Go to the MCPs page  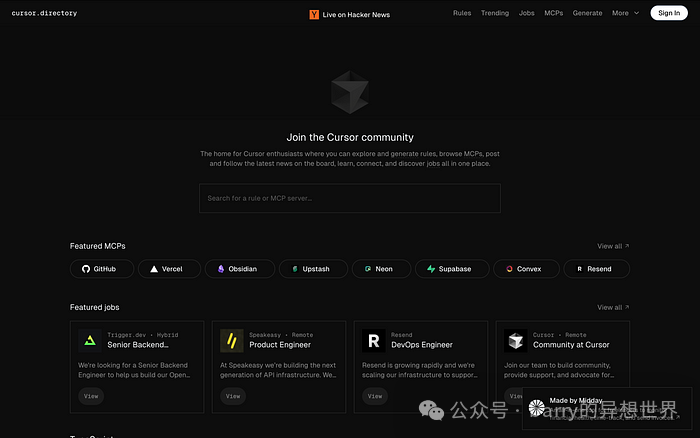tap(554, 13)
